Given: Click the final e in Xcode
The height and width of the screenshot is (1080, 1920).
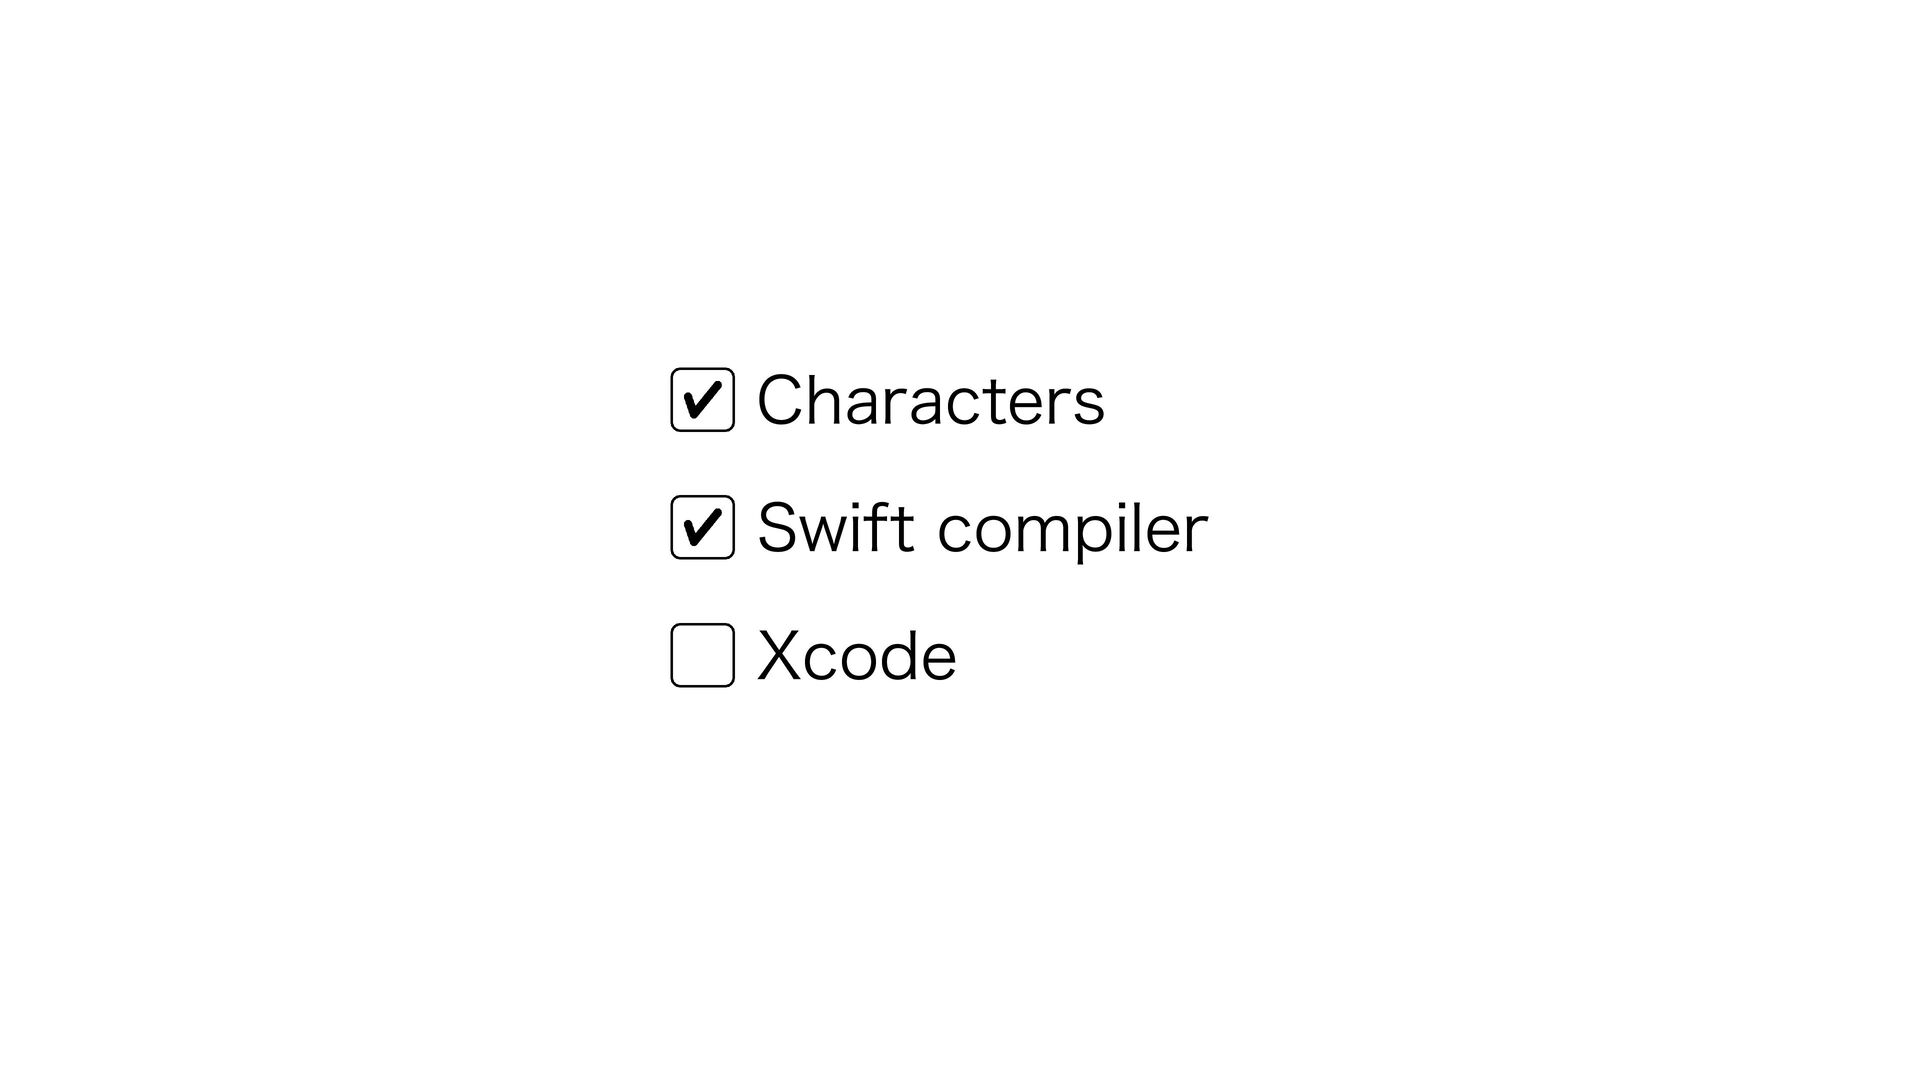Looking at the screenshot, I should click(936, 664).
